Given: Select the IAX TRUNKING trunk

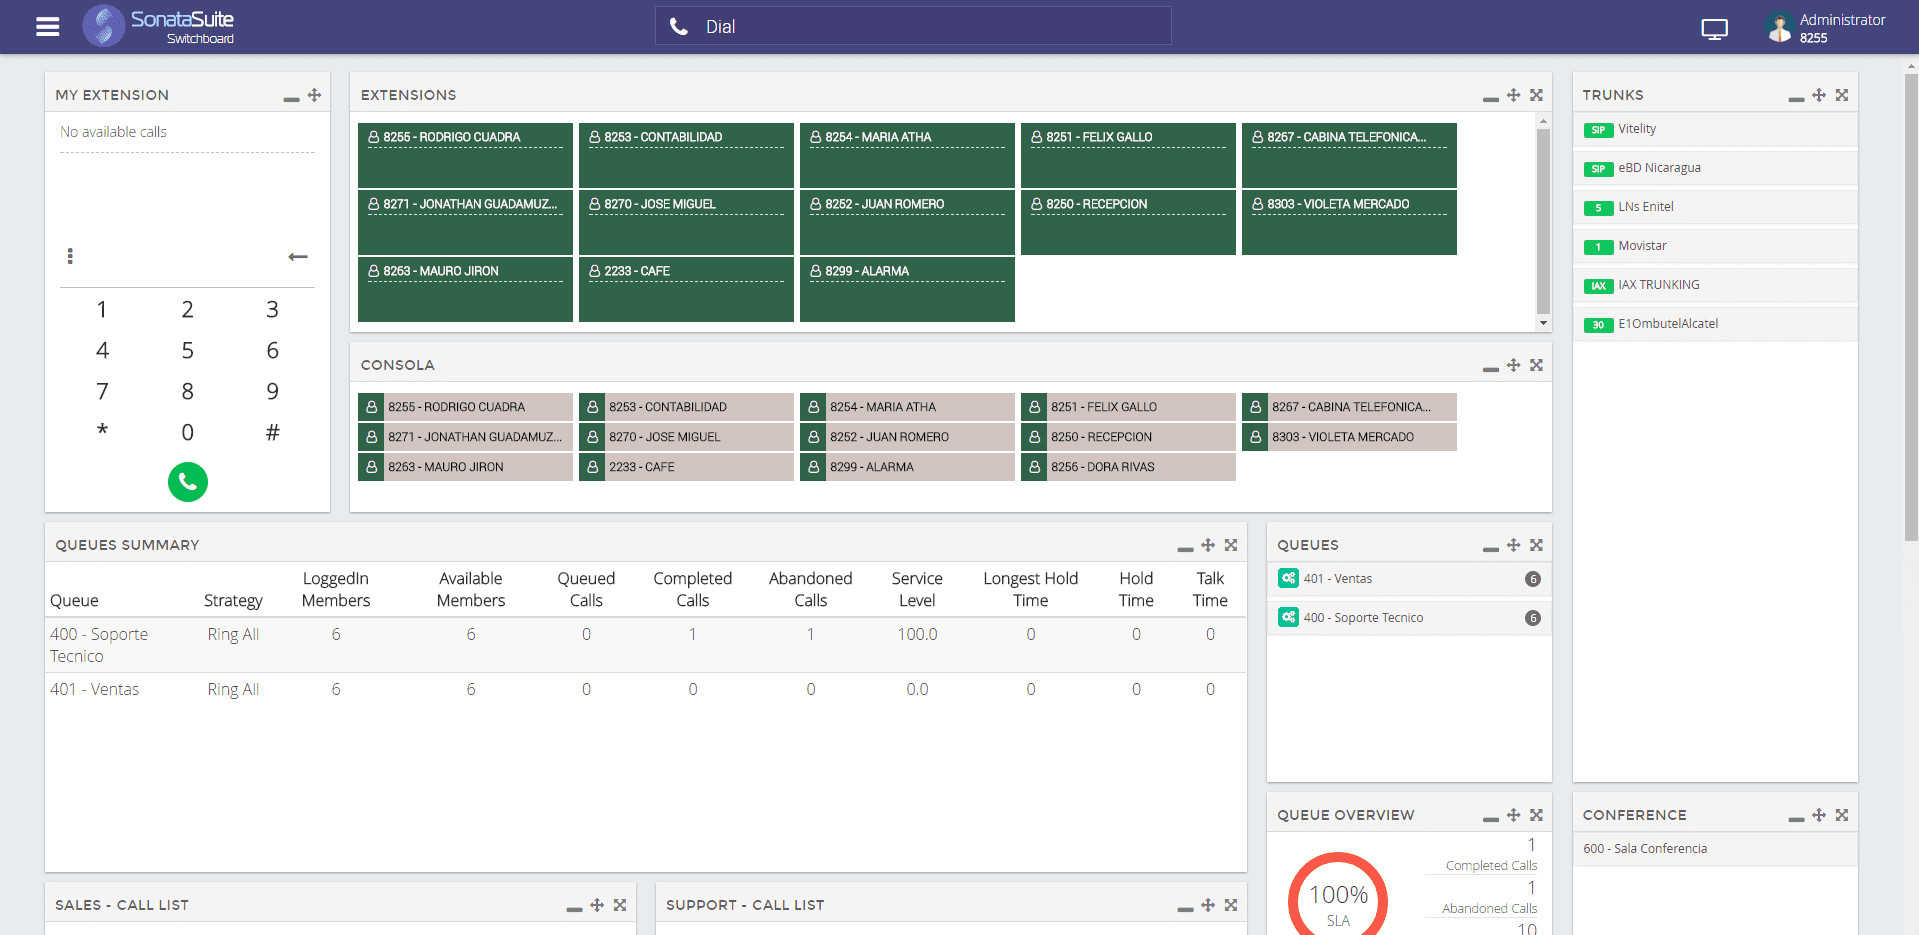Looking at the screenshot, I should click(x=1715, y=285).
